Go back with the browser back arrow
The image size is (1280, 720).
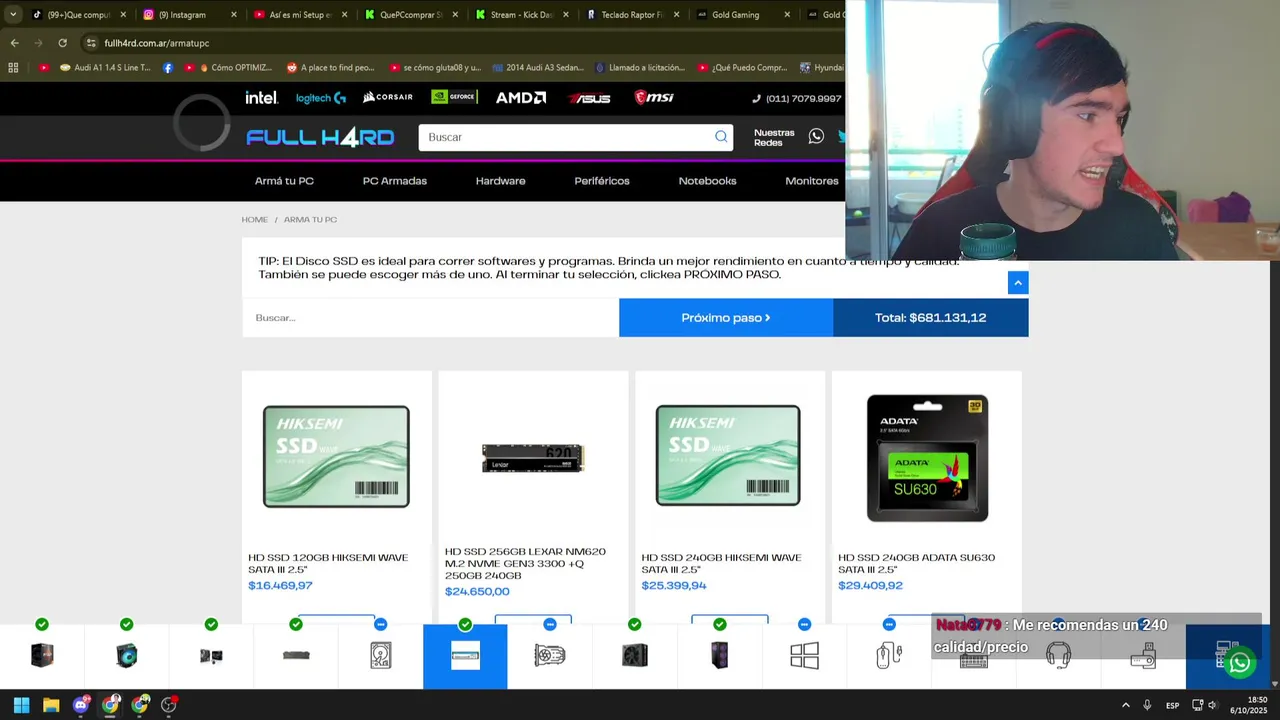click(x=14, y=43)
